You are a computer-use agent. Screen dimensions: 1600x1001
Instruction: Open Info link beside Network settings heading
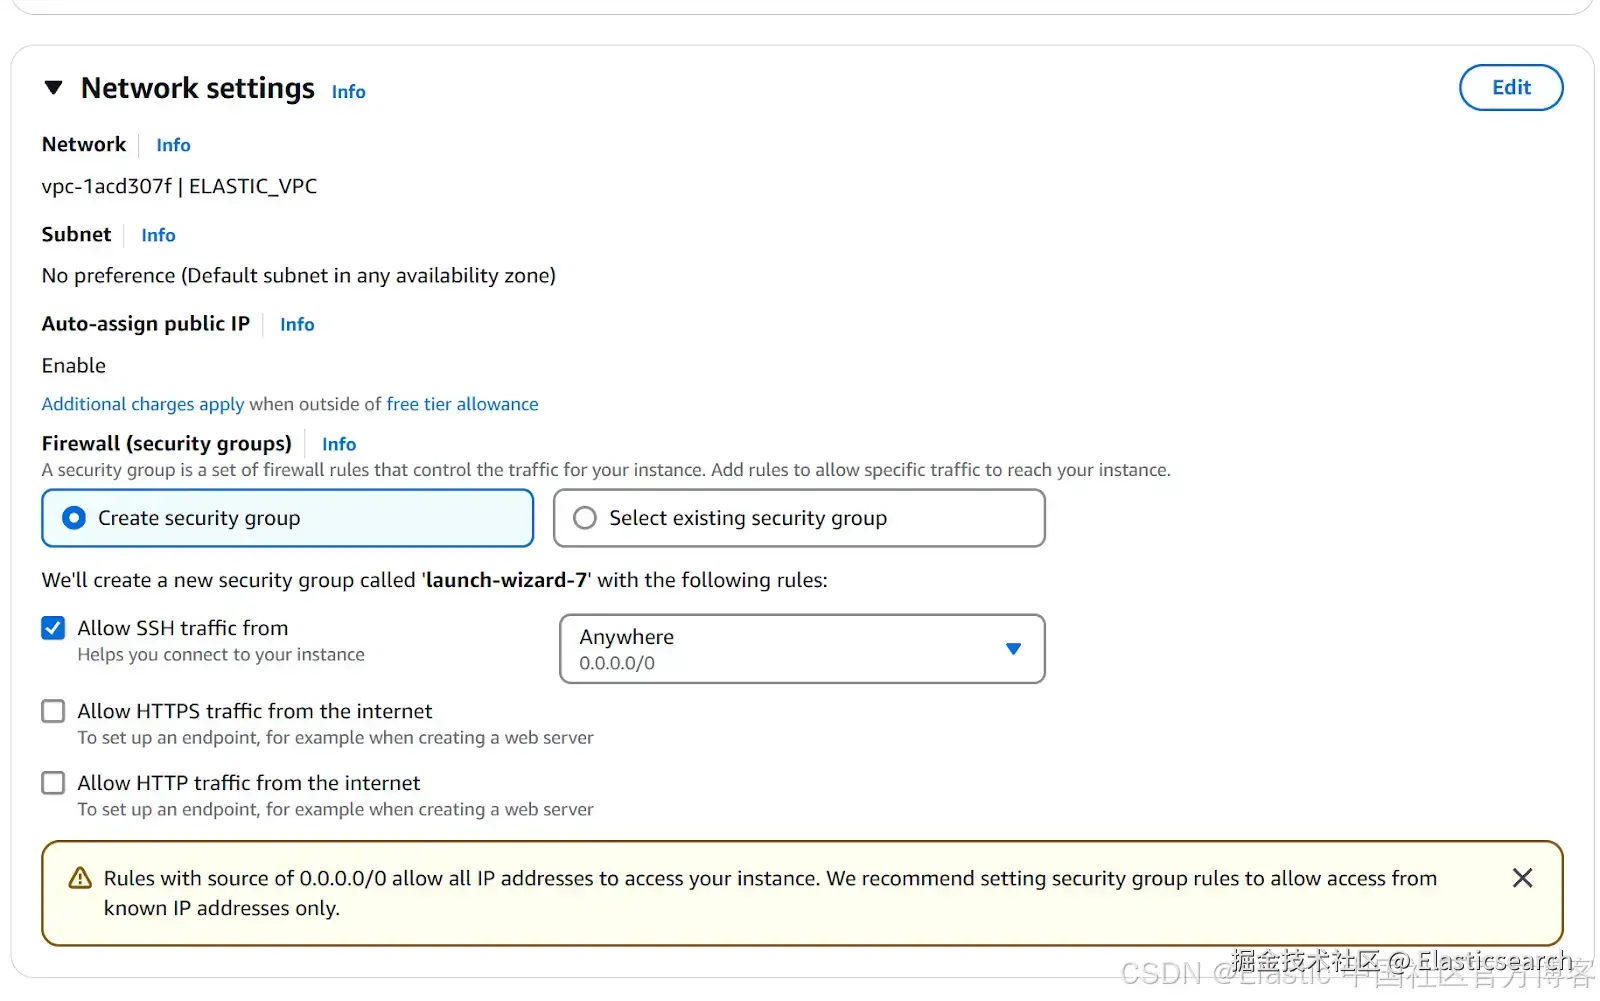(x=348, y=92)
